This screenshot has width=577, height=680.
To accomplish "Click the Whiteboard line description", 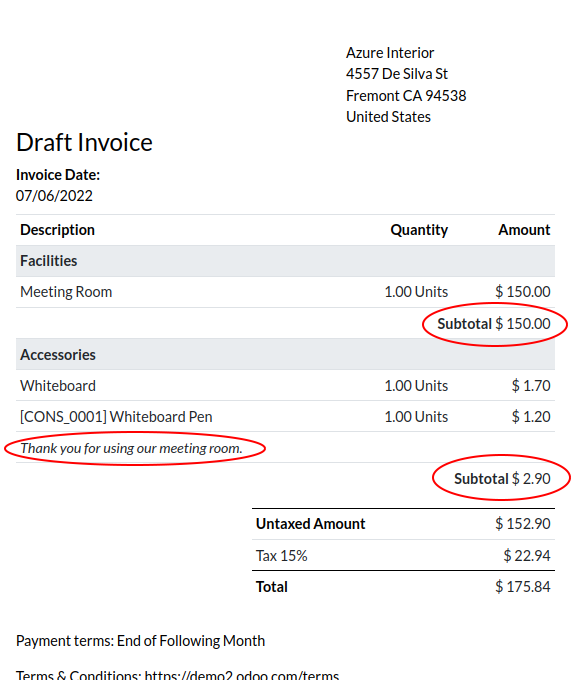I will (58, 386).
